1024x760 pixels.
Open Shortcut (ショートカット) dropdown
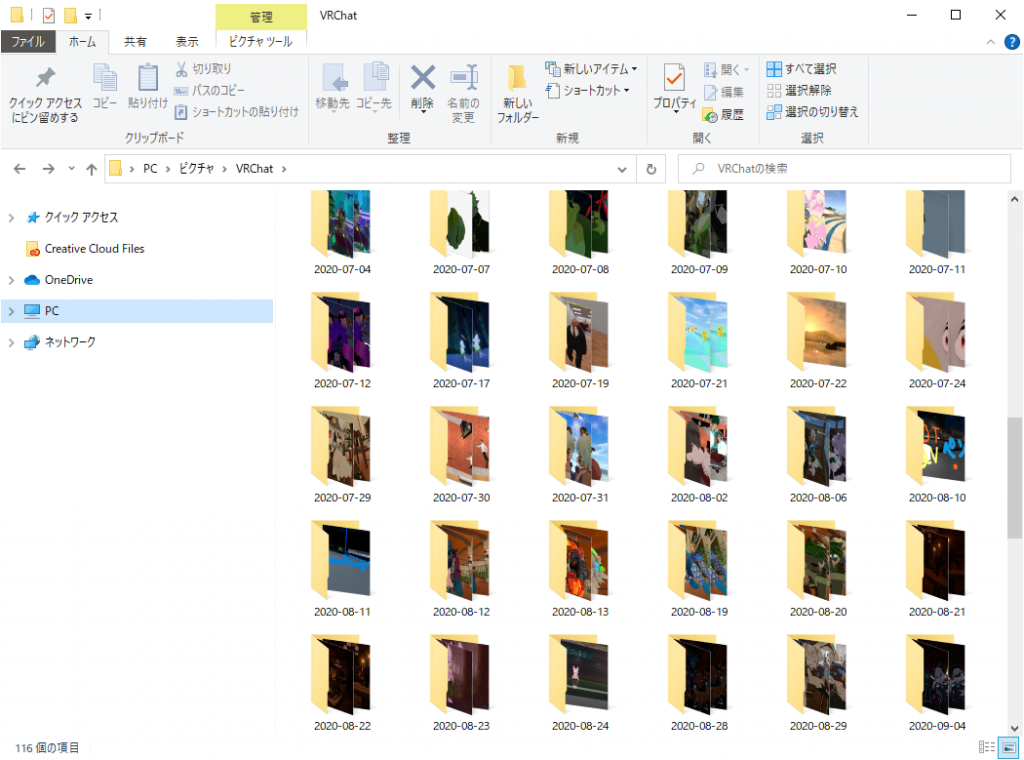(x=587, y=90)
